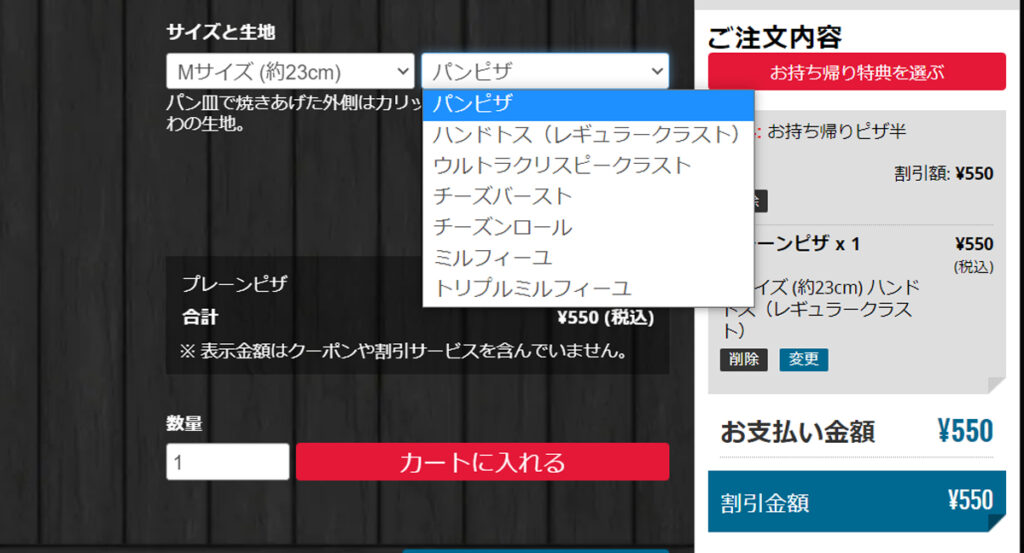The width and height of the screenshot is (1024, 553).
Task: Click the ご注文内容 heading
Action: click(x=775, y=38)
